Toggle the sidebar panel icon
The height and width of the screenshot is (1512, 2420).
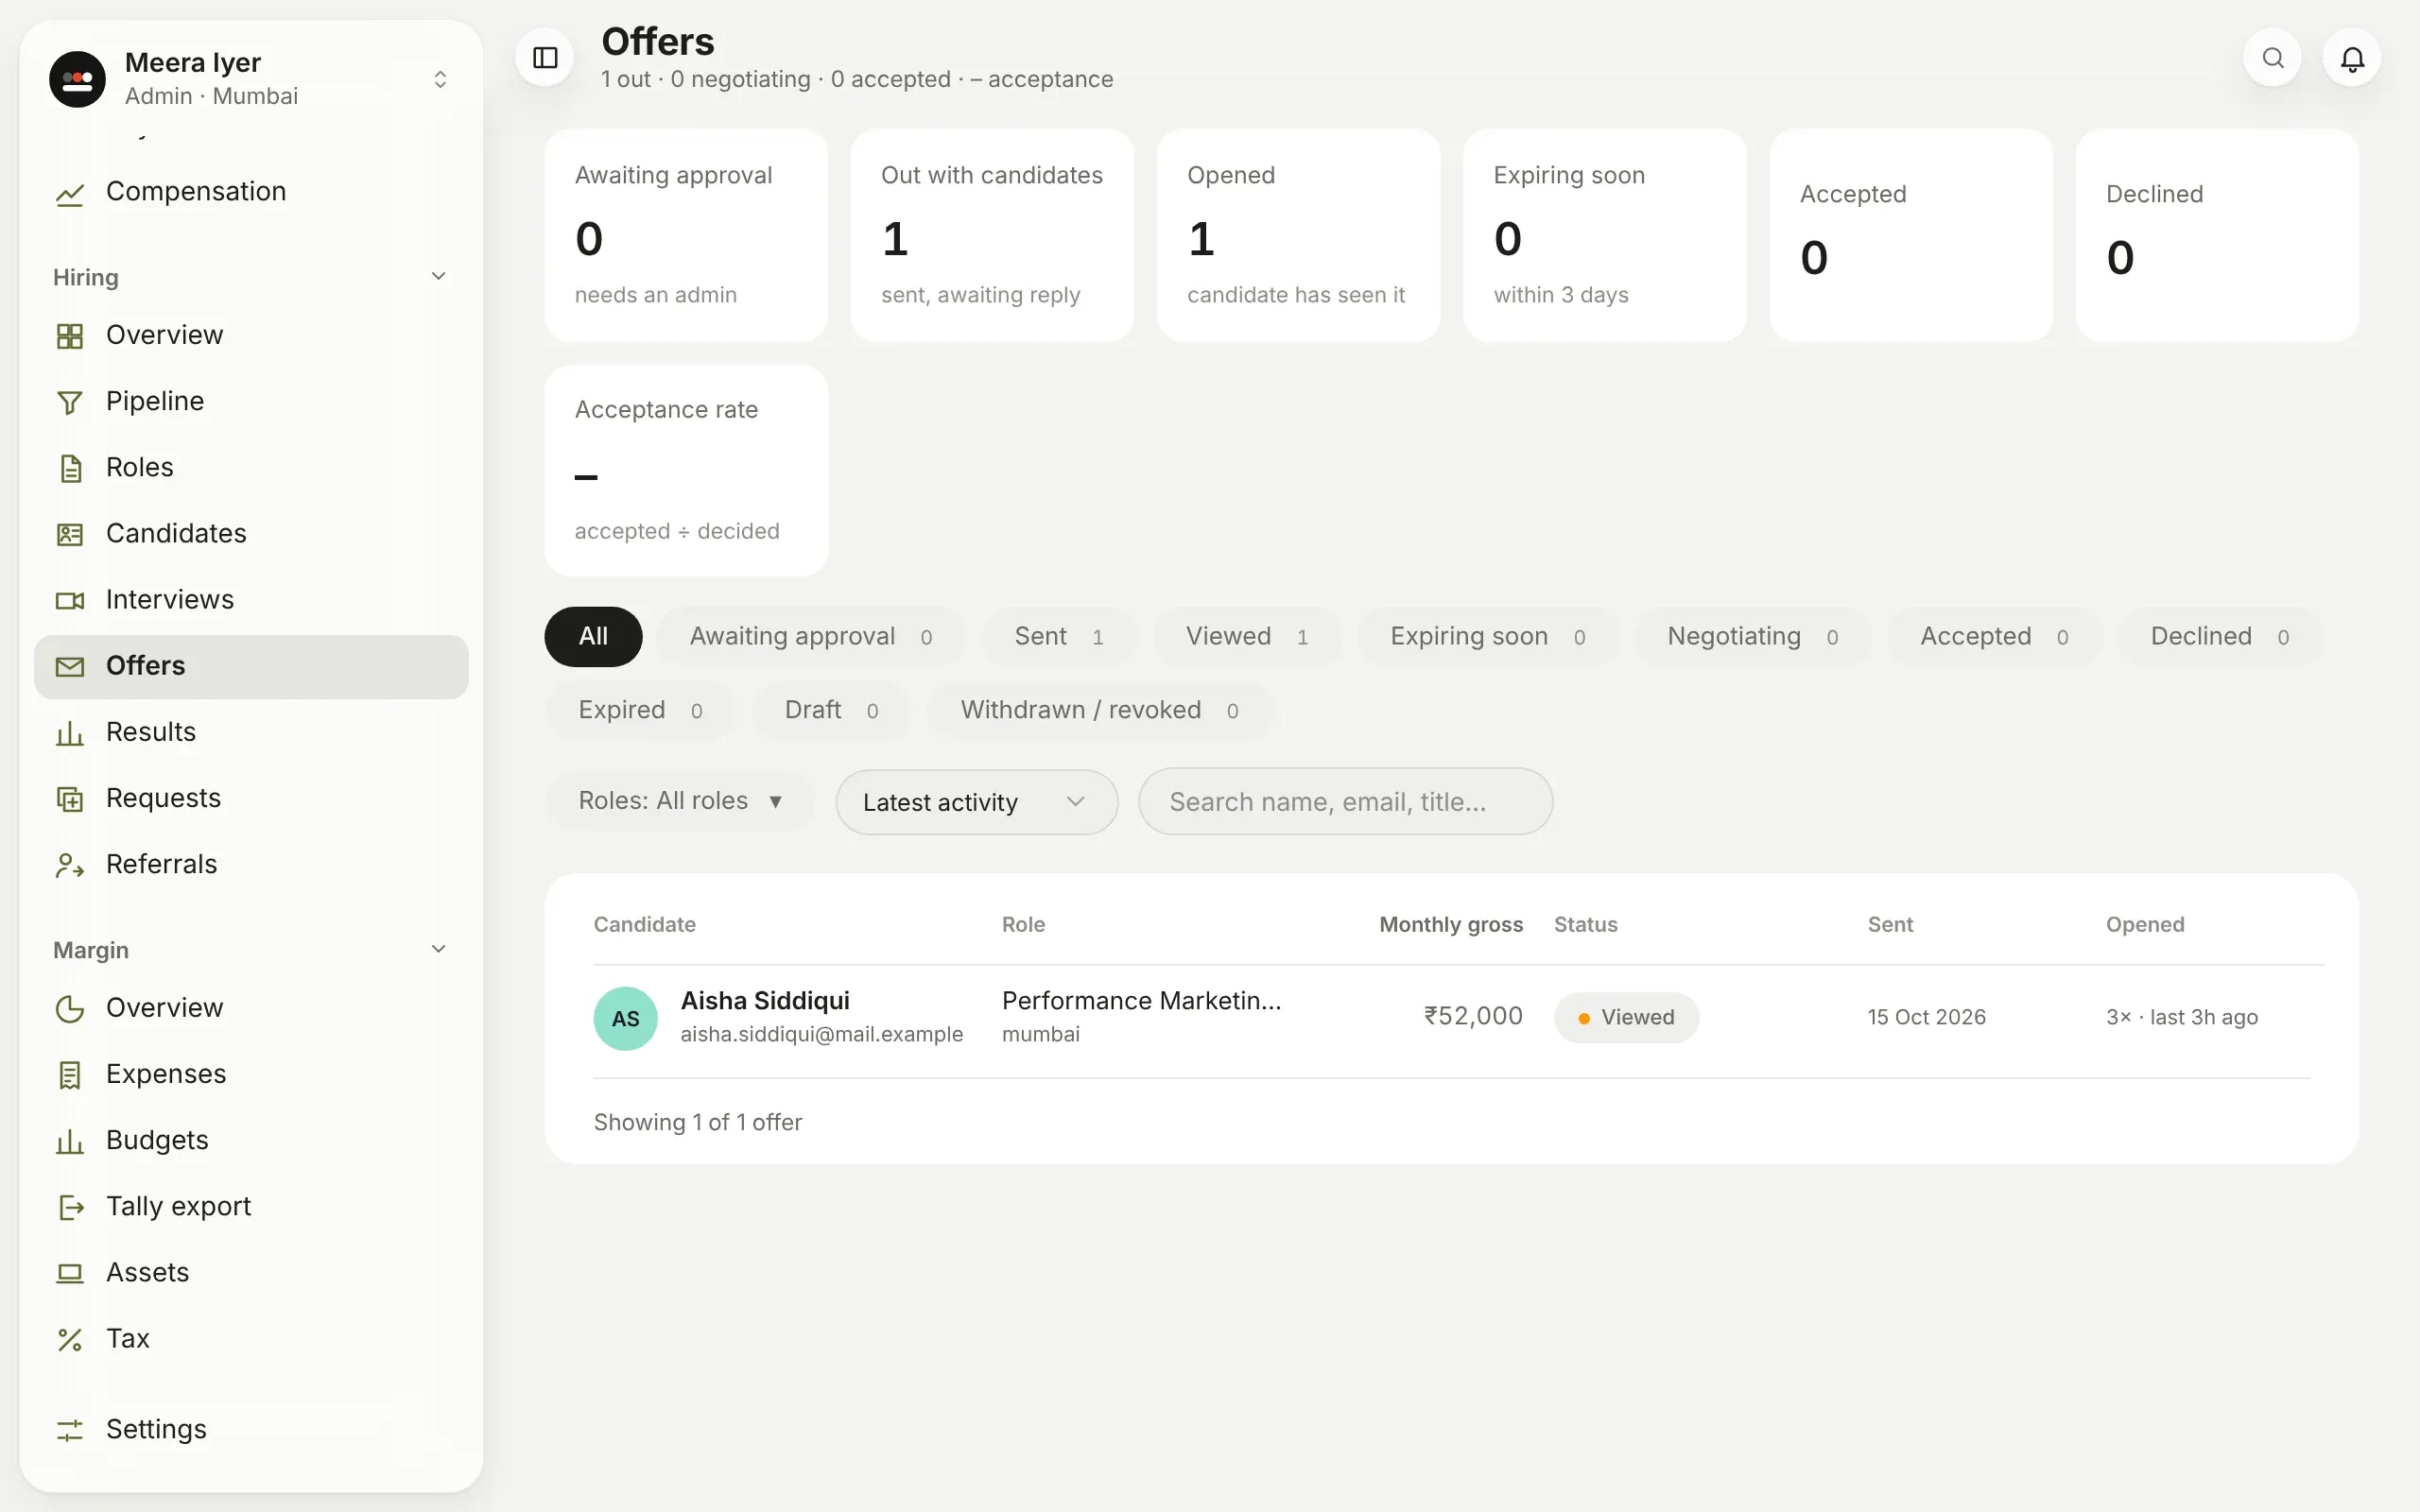pos(545,58)
